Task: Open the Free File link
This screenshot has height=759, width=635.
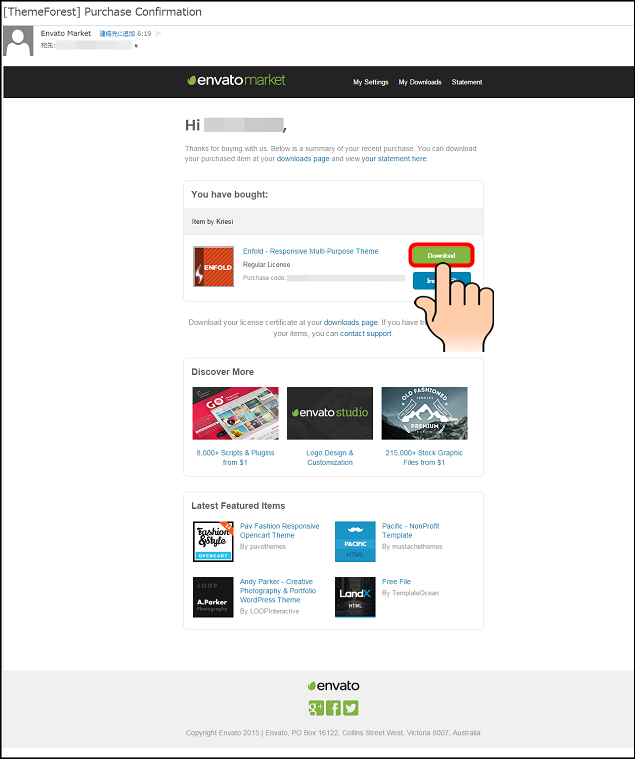Action: point(396,581)
